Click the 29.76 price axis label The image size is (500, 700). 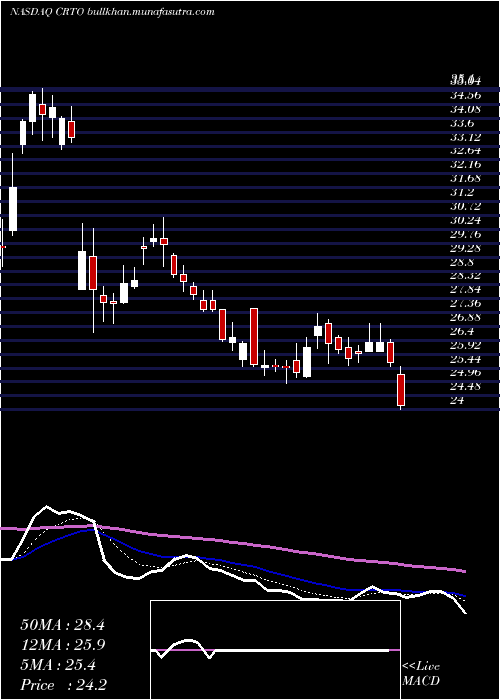[x=465, y=234]
